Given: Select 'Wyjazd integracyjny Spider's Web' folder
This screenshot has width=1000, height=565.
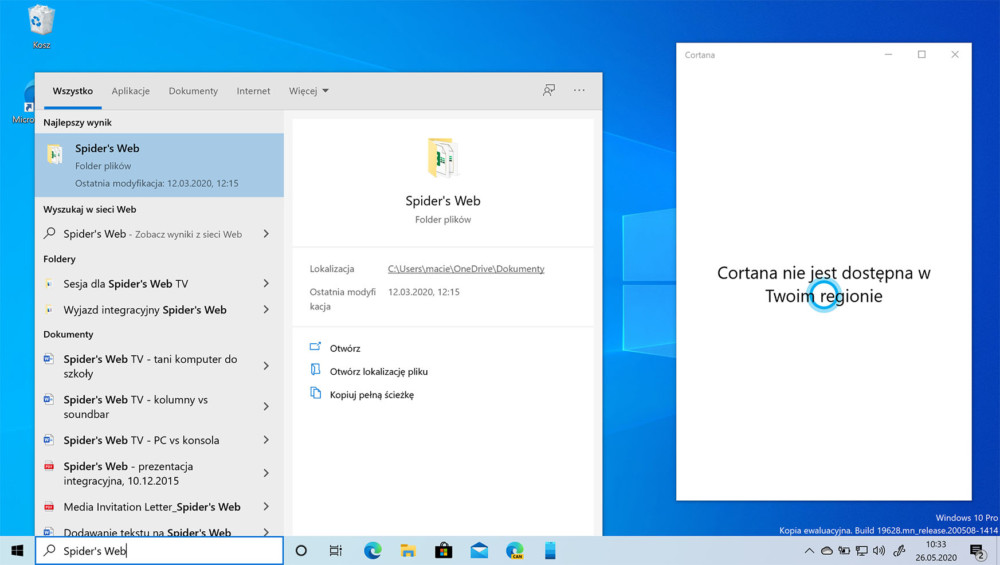Looking at the screenshot, I should pyautogui.click(x=146, y=310).
